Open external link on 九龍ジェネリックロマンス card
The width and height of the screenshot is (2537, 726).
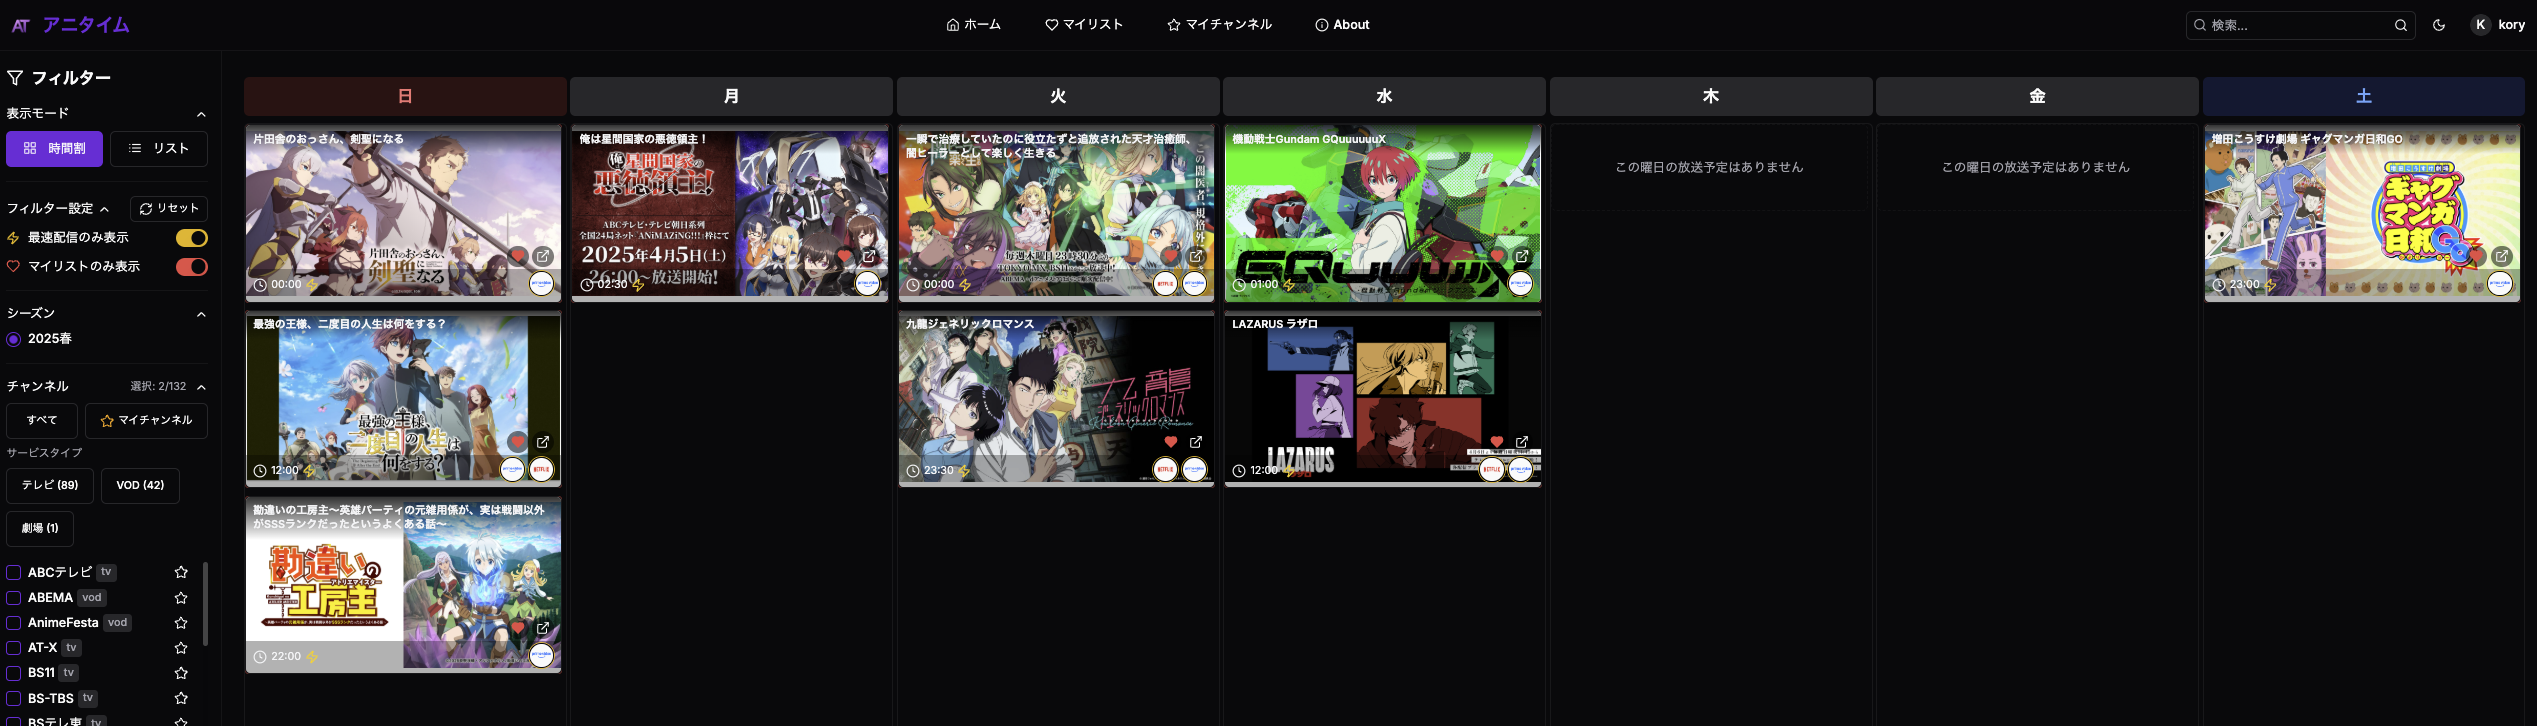pos(1196,441)
